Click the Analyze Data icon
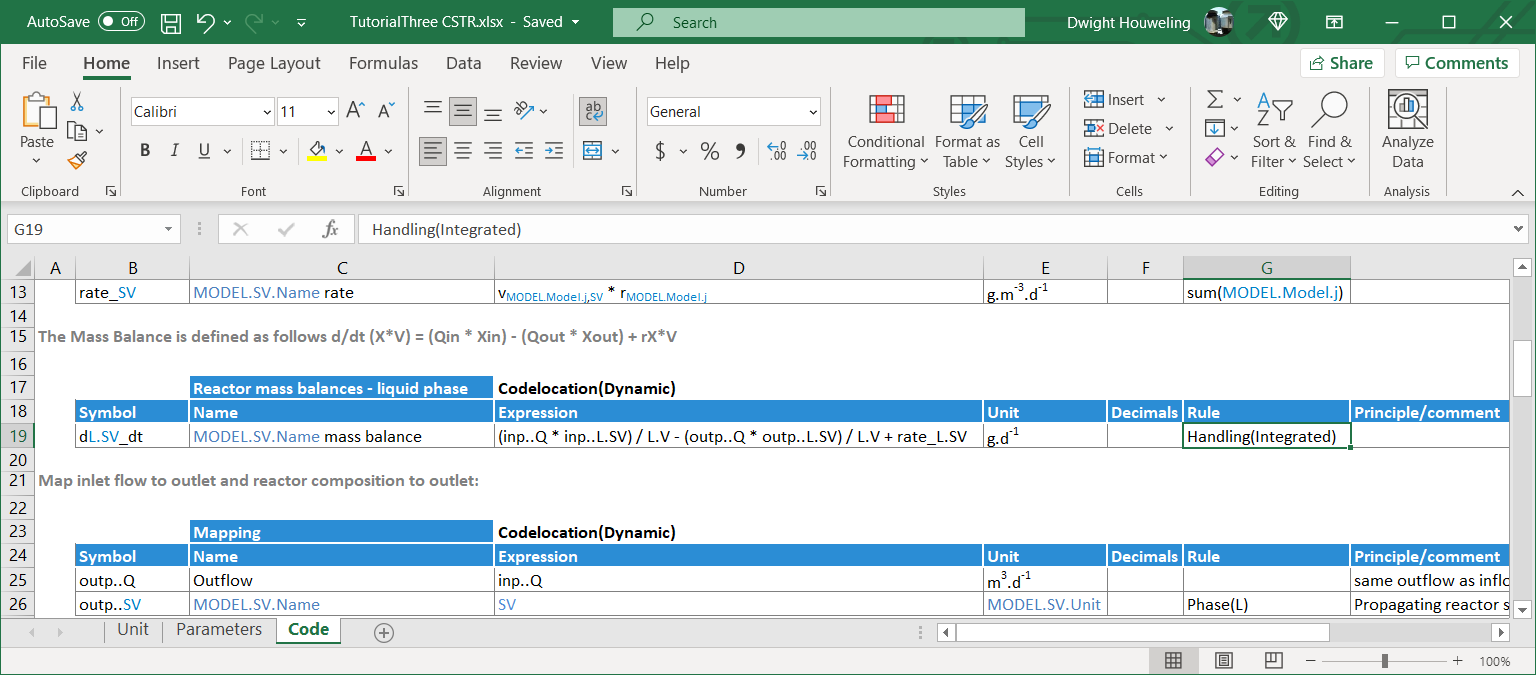 point(1407,131)
